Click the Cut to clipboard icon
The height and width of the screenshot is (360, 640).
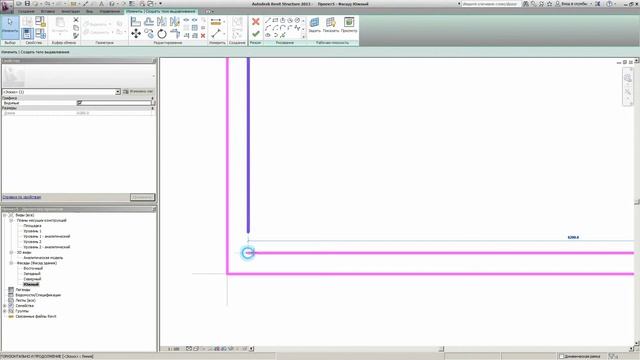76,20
